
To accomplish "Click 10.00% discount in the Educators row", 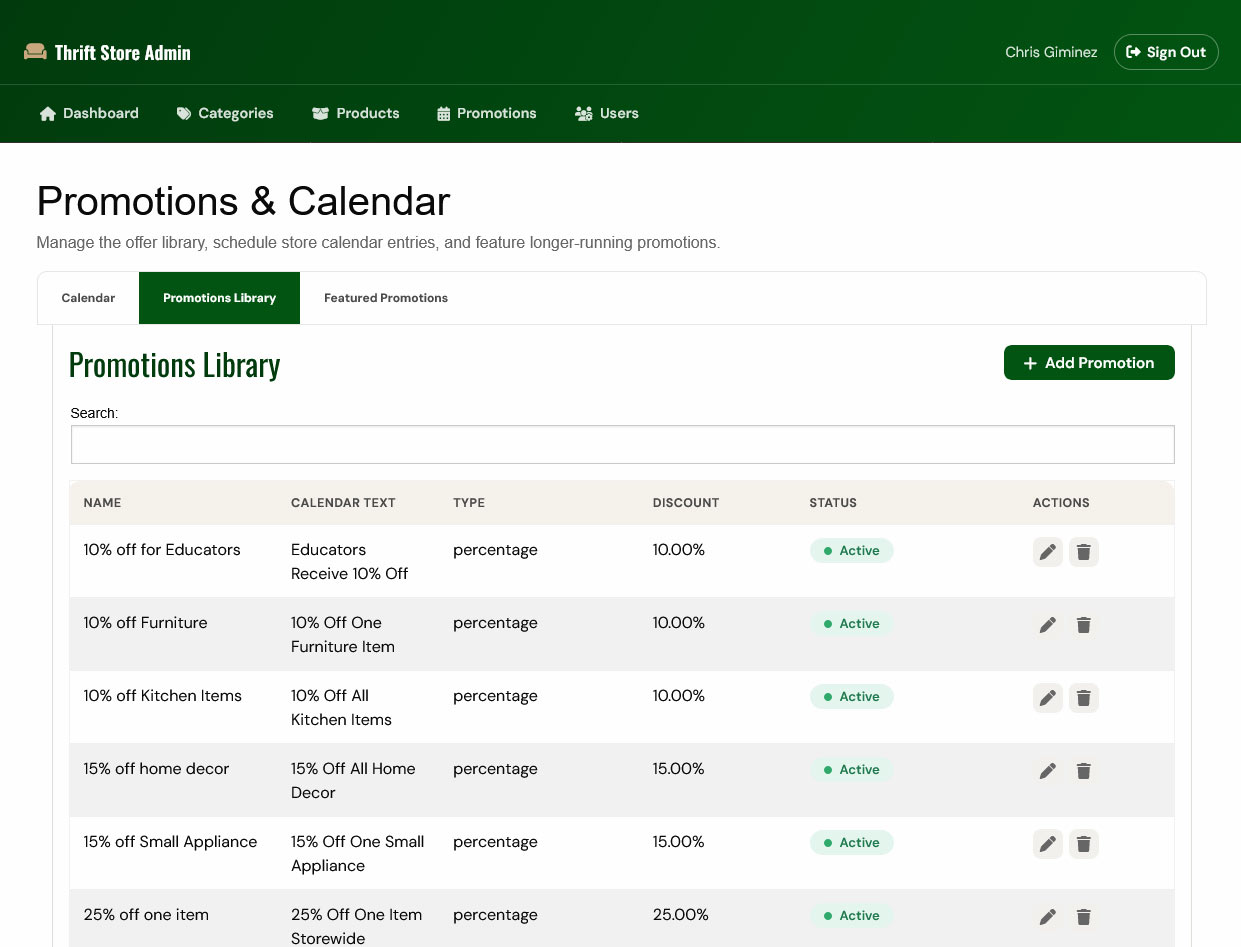I will tap(679, 550).
